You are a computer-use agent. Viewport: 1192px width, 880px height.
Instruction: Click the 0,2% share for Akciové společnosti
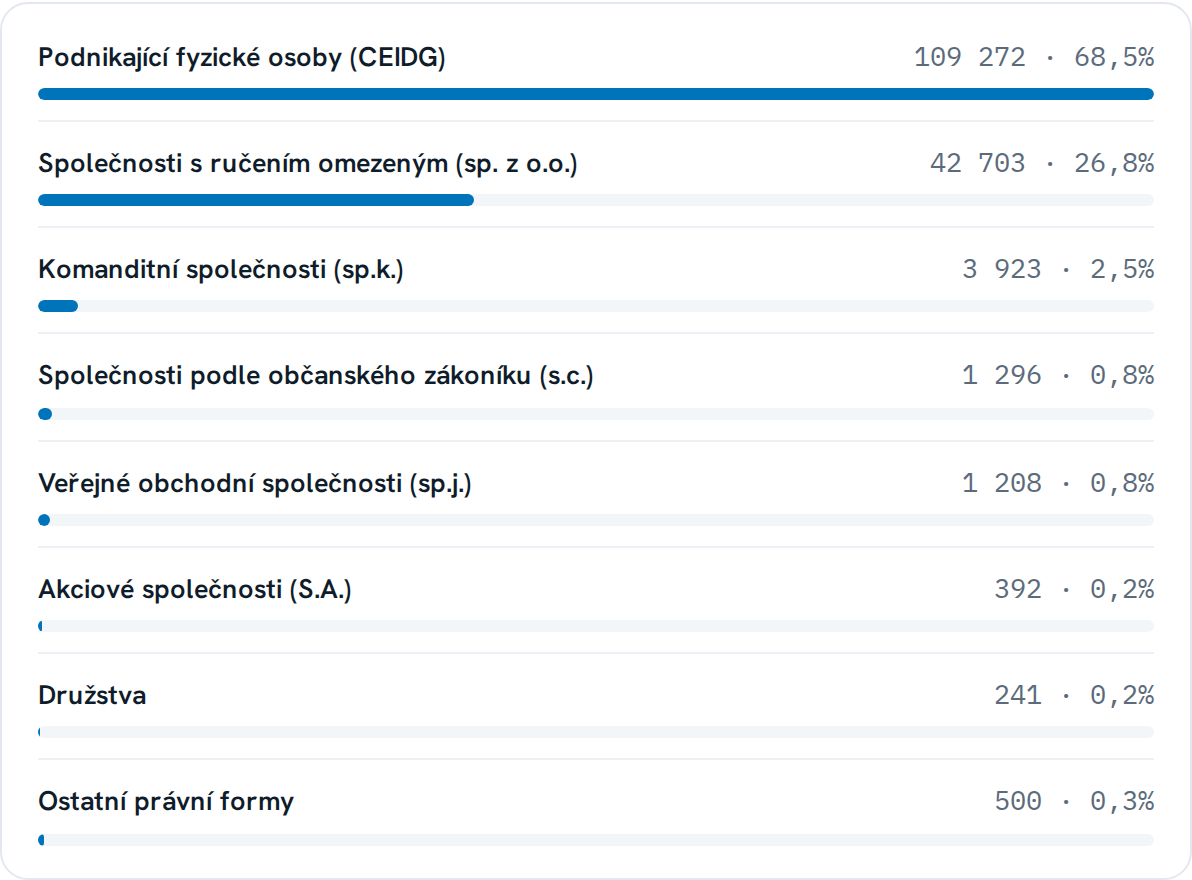pyautogui.click(x=1122, y=589)
